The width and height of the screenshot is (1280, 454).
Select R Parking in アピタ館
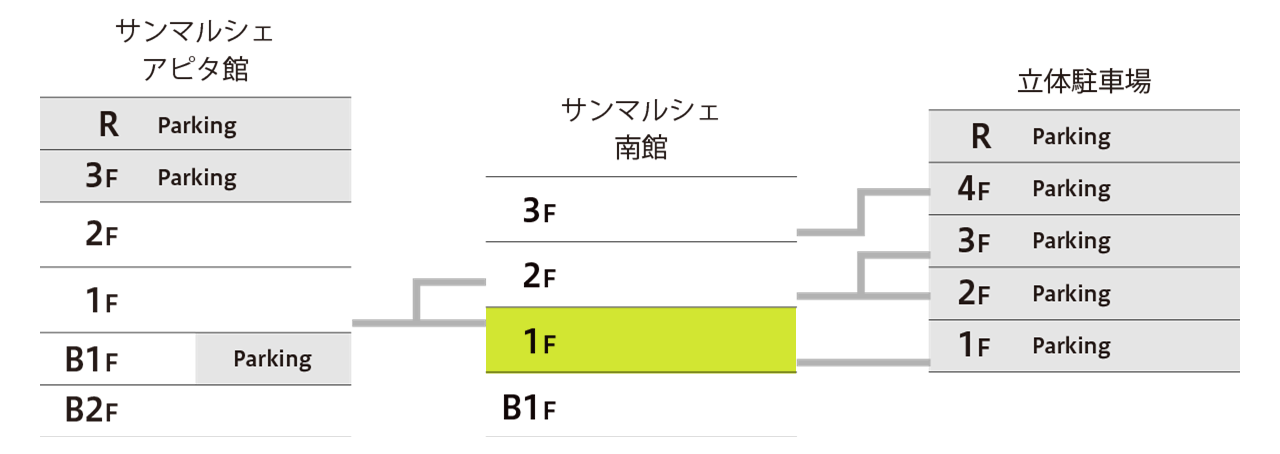(x=196, y=124)
